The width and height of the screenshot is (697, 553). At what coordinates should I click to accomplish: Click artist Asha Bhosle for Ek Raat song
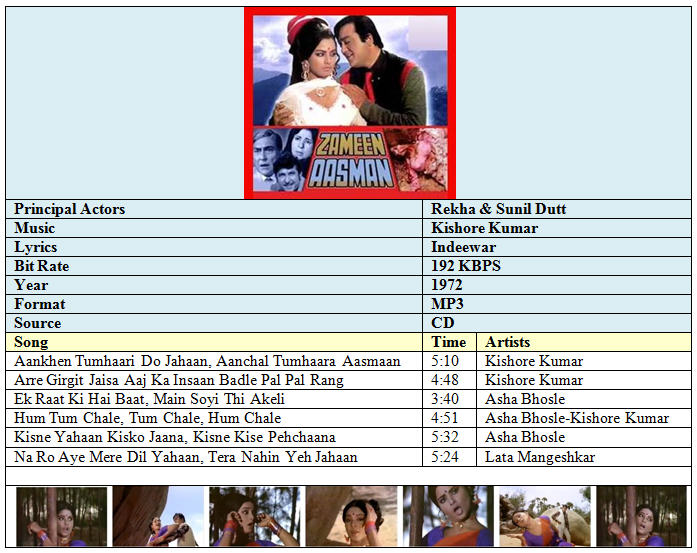tap(525, 399)
